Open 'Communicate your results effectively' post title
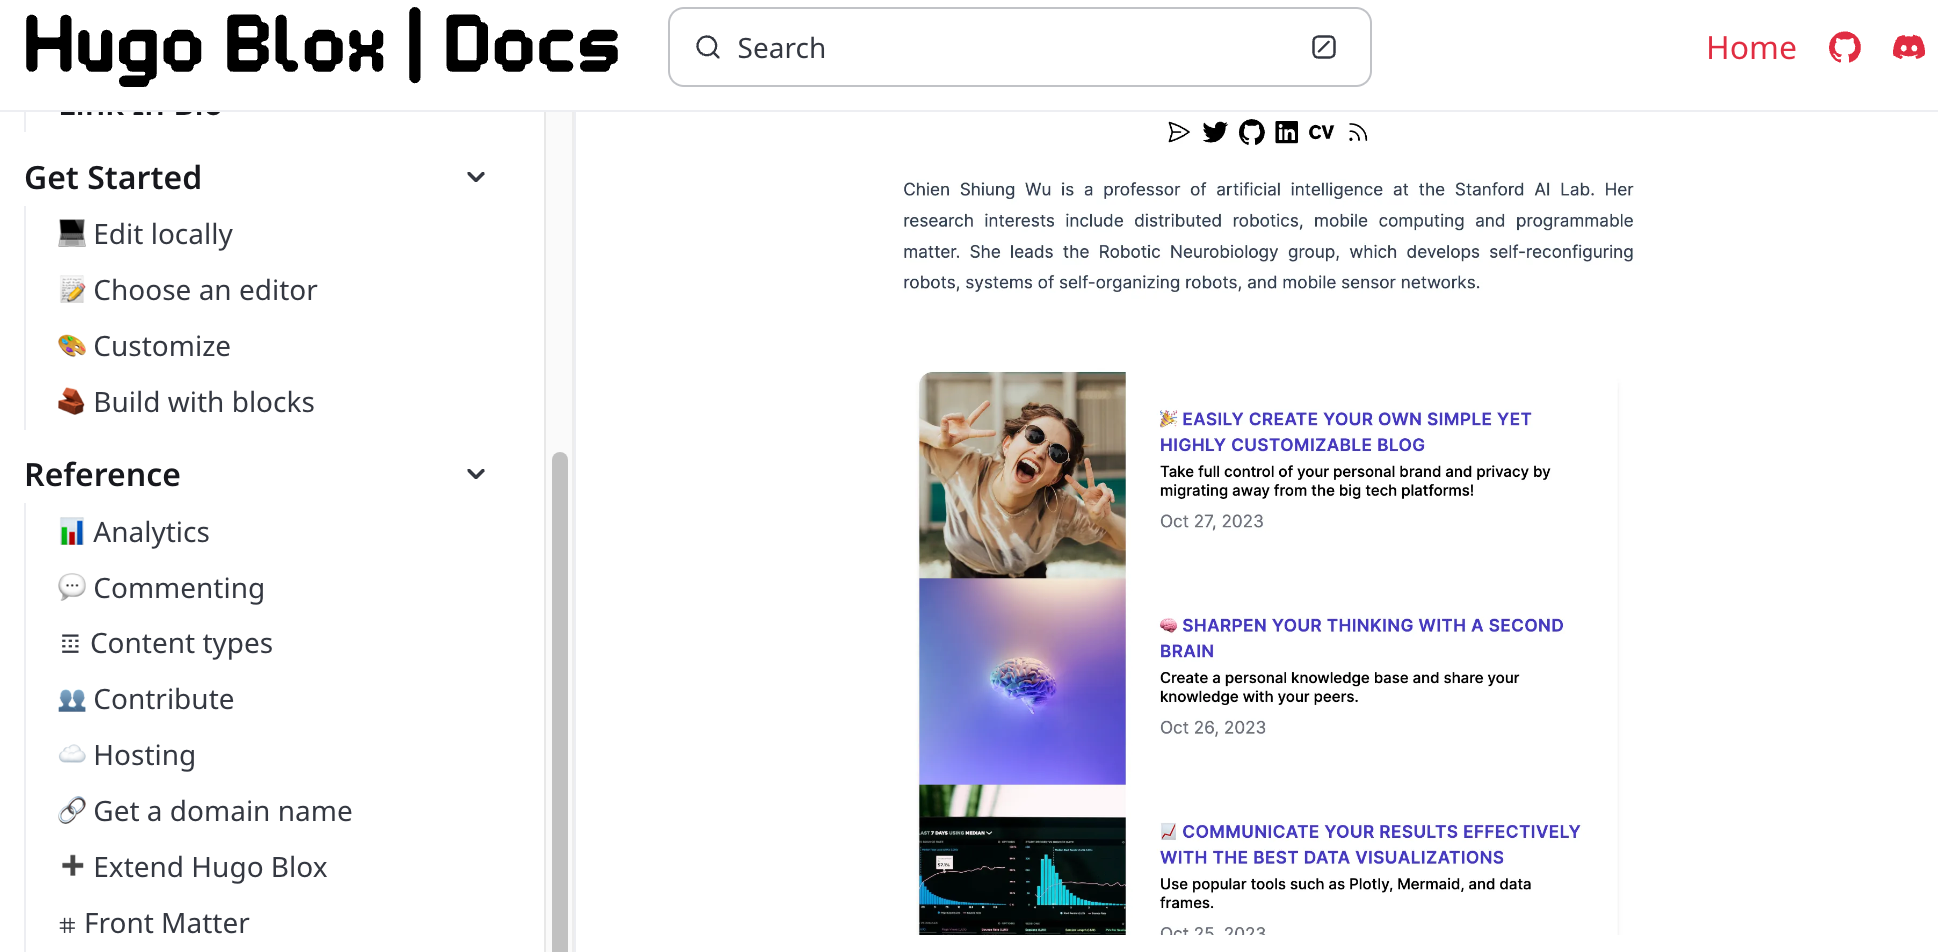Screen dimensions: 1938x952 coord(1370,844)
